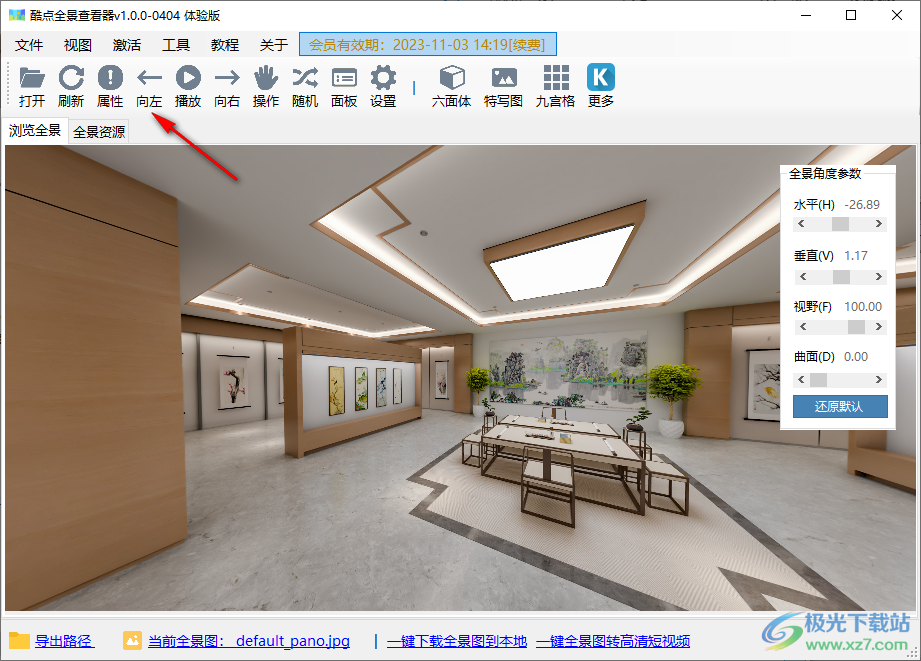The width and height of the screenshot is (921, 661).
Task: Click the app icon in the title bar
Action: [17, 15]
